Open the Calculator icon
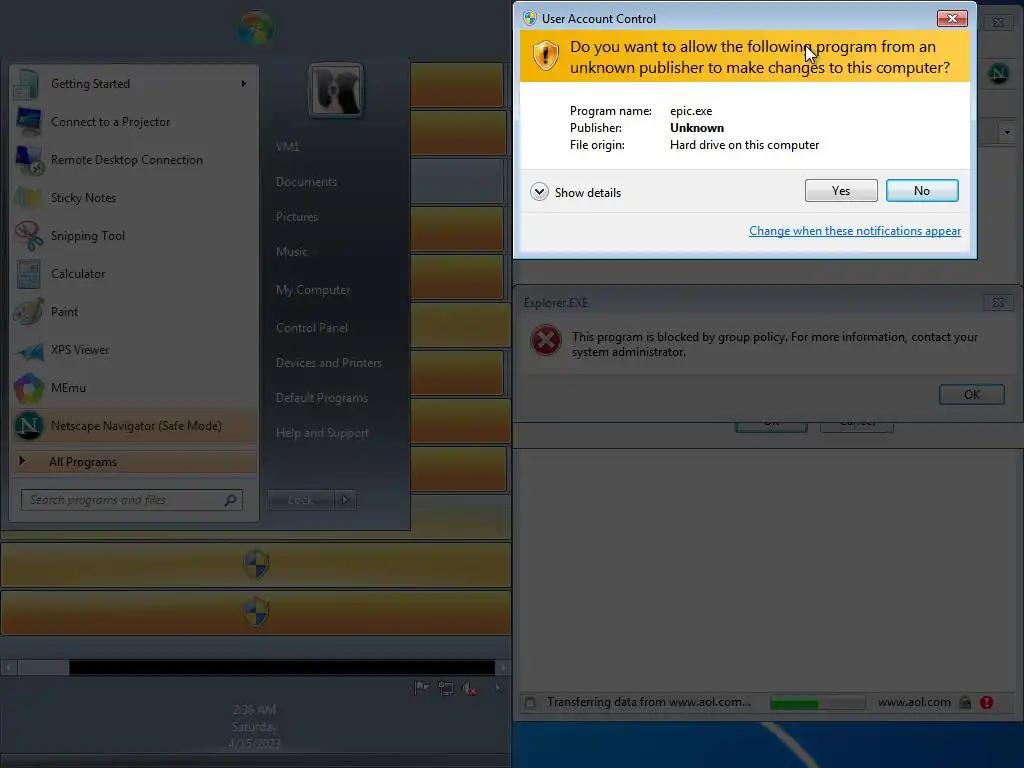The height and width of the screenshot is (768, 1024). coord(28,274)
